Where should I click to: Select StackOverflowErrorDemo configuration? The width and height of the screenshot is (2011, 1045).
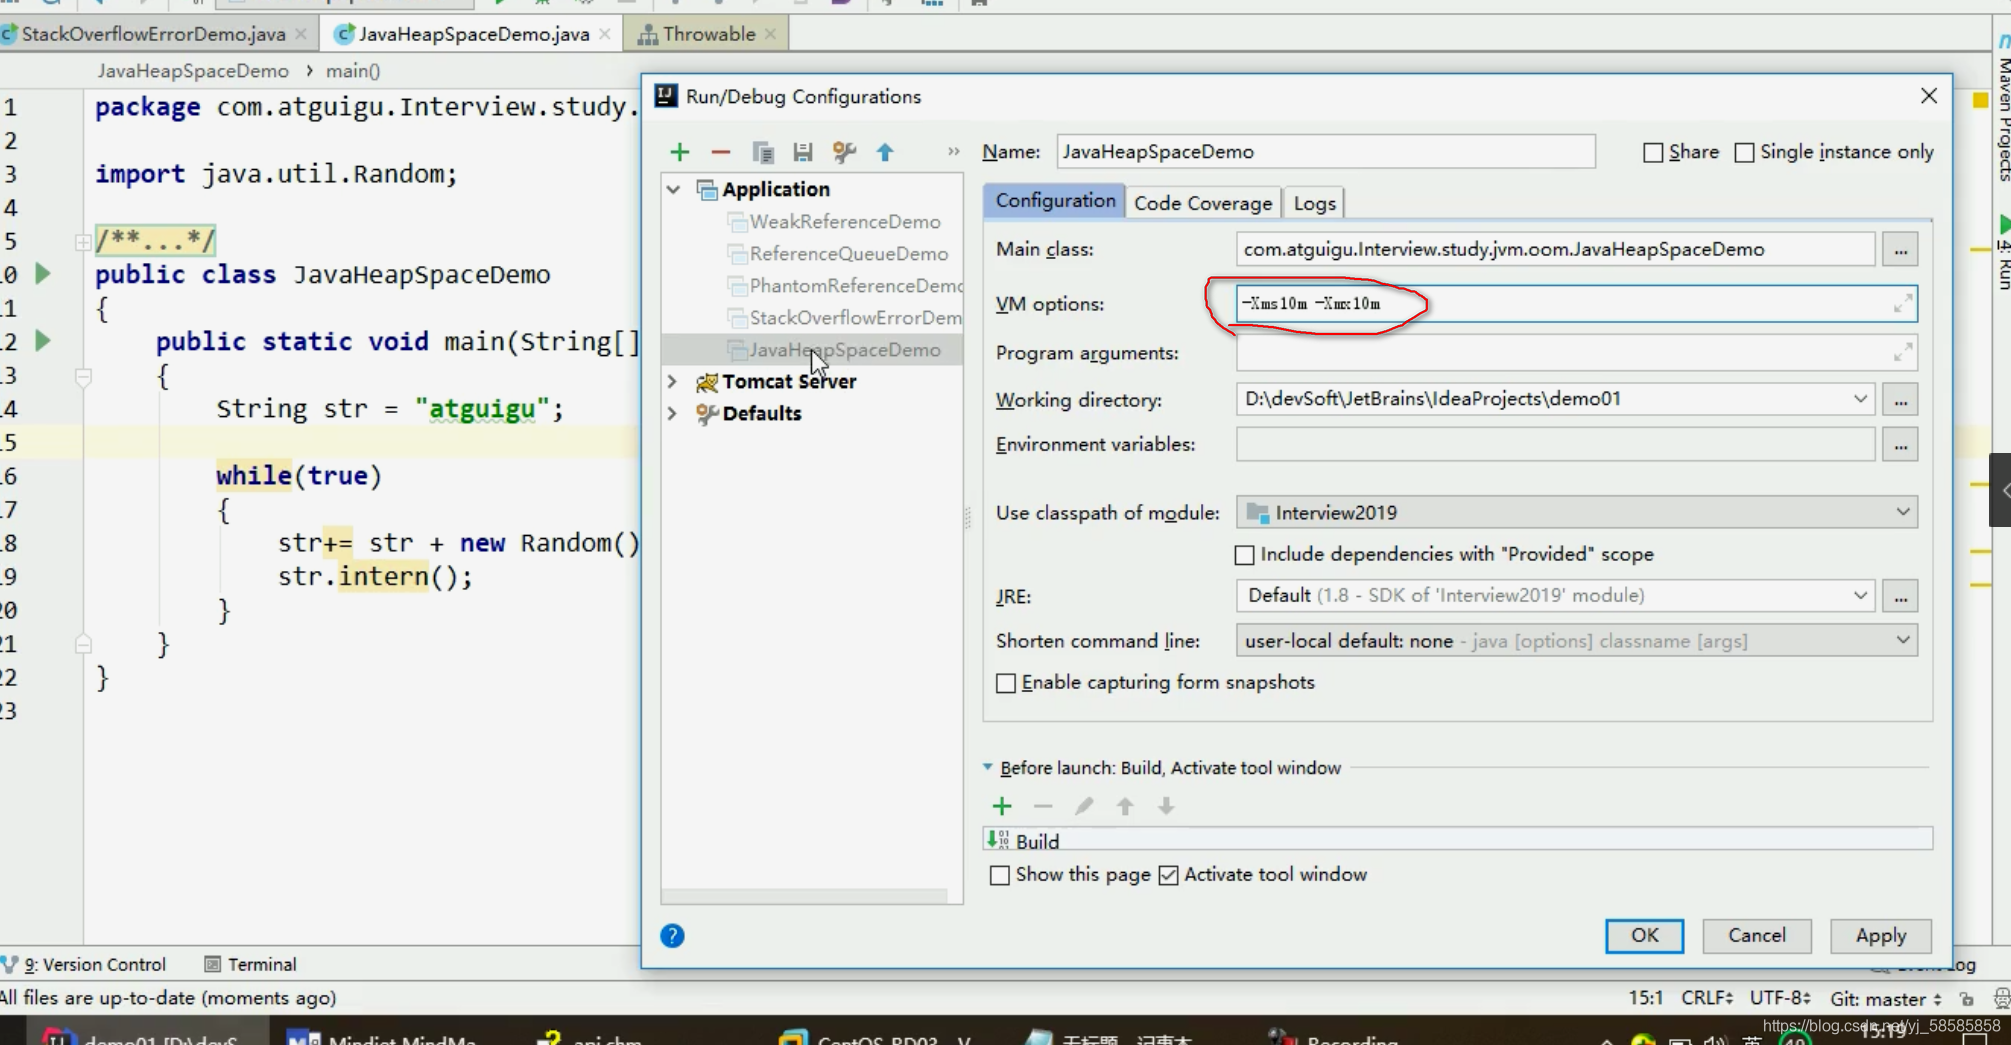845,317
